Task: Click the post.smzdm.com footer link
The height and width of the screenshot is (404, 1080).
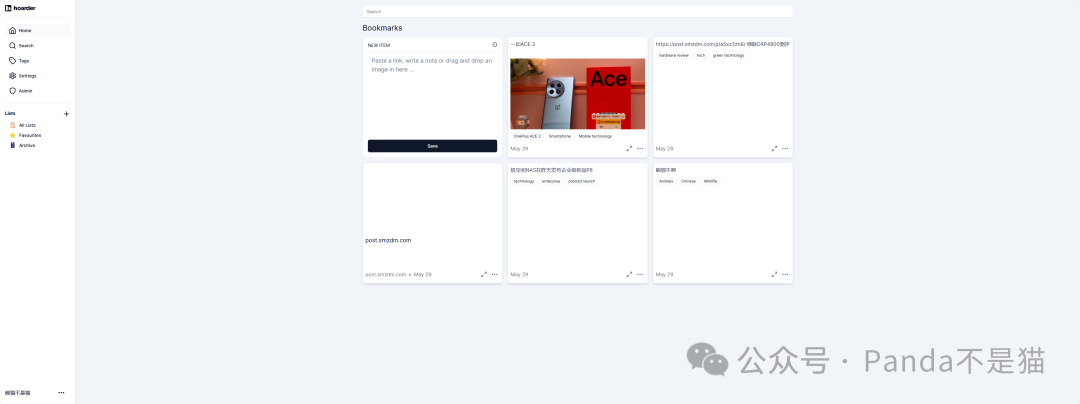Action: [386, 275]
